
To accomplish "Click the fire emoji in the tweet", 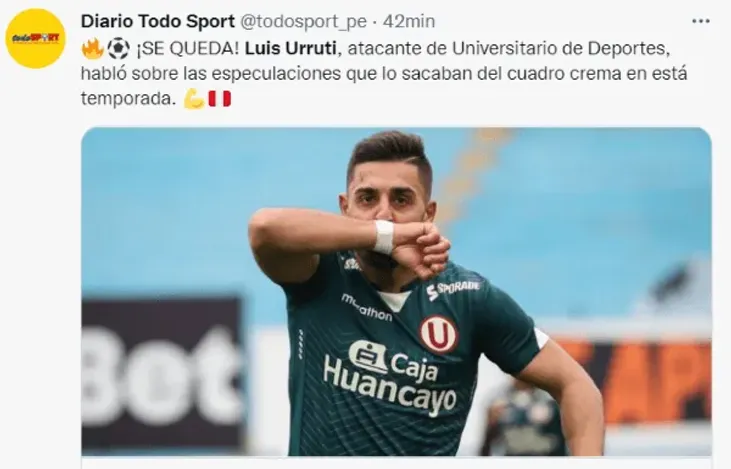I will [92, 48].
